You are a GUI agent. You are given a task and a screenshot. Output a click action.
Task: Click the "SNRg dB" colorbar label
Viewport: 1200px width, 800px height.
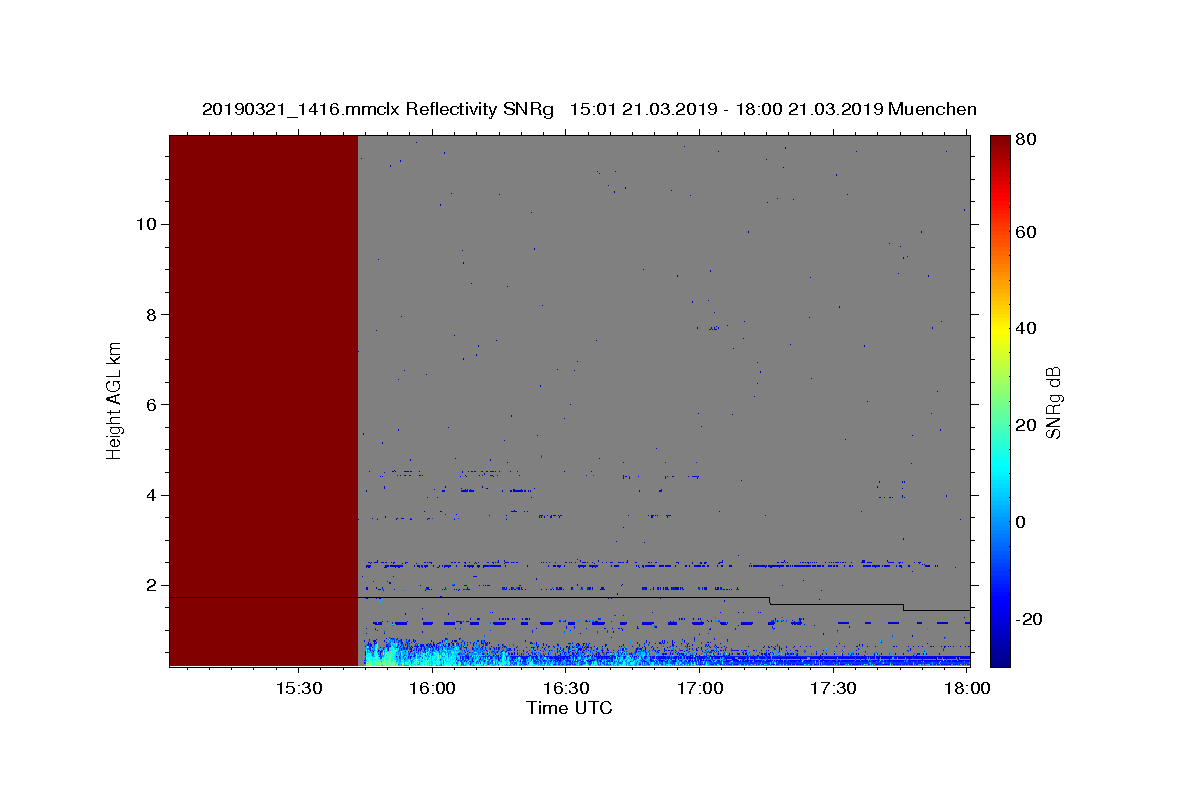coord(1053,402)
